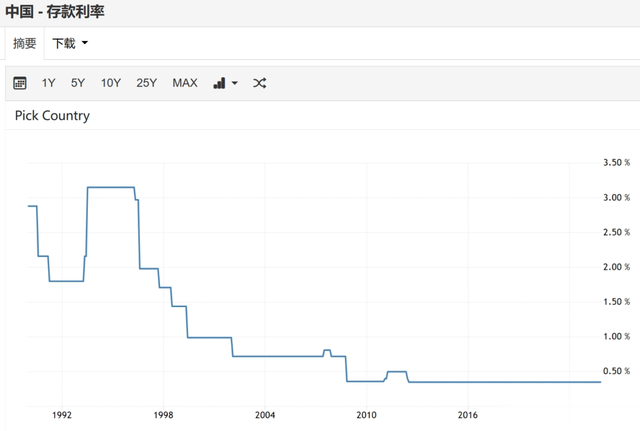The image size is (640, 431).
Task: Open the calendar date range picker
Action: click(x=20, y=83)
